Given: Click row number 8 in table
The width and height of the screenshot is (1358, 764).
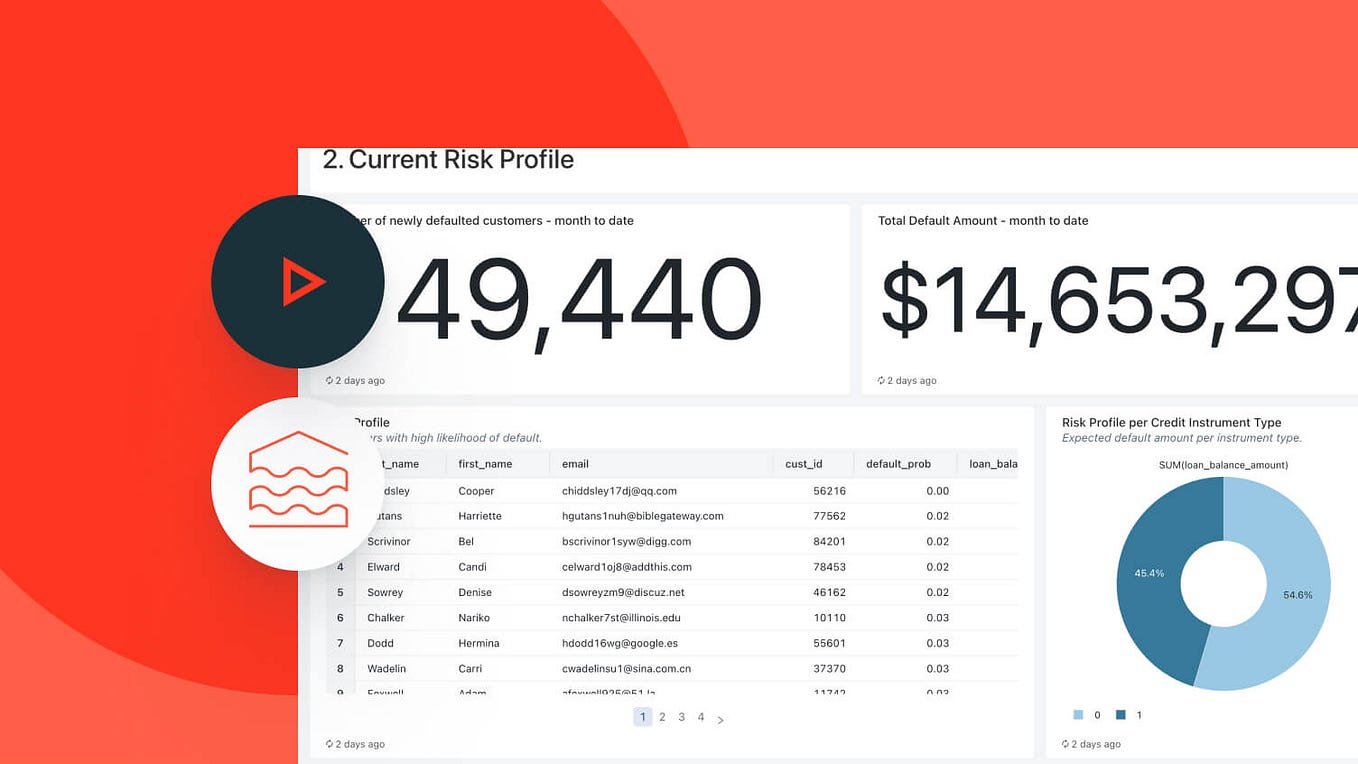Looking at the screenshot, I should [x=340, y=668].
